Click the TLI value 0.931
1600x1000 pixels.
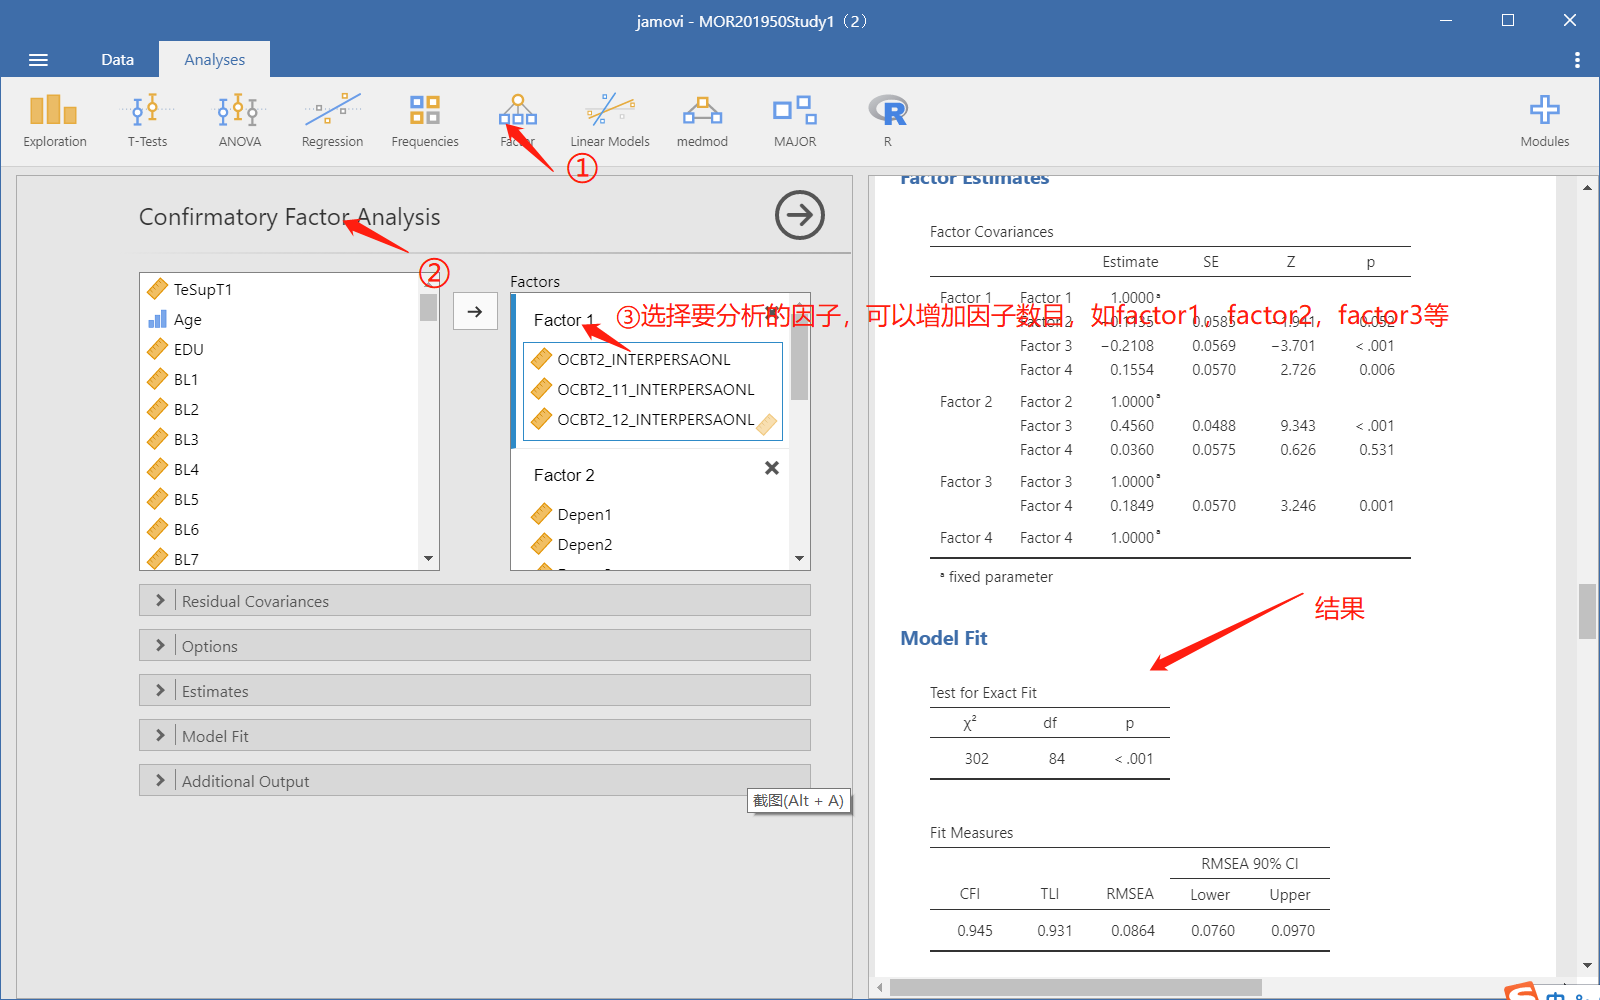(x=1054, y=930)
